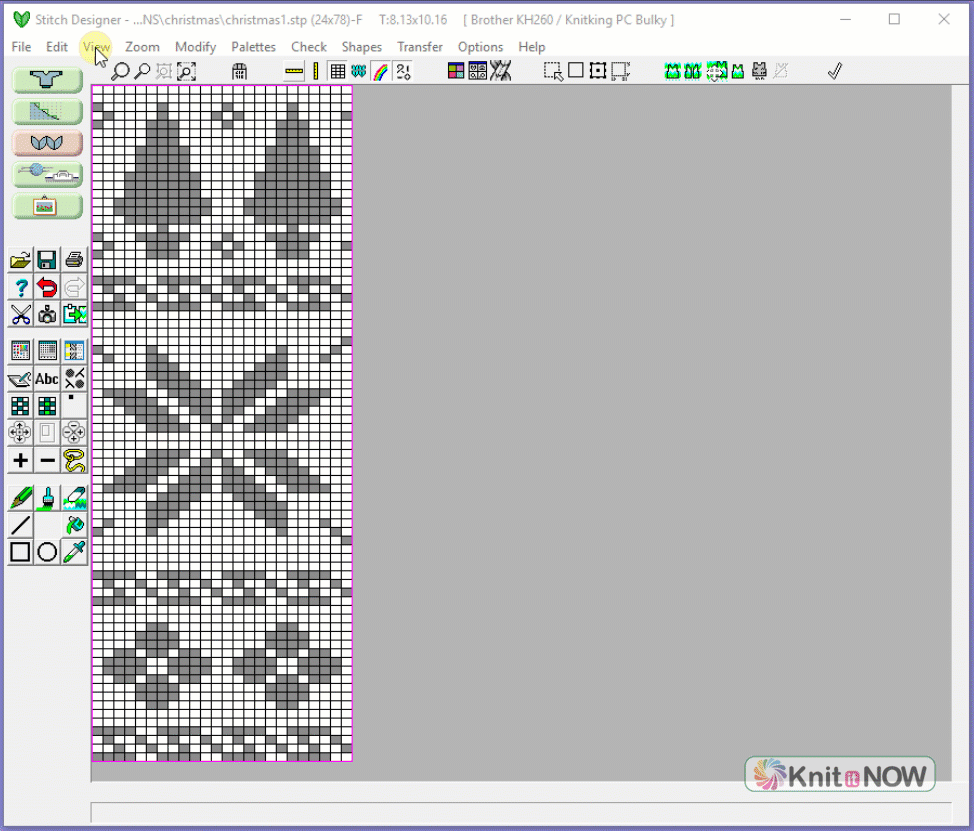The width and height of the screenshot is (974, 831).
Task: Click the plain square box toolbar icon
Action: point(576,70)
